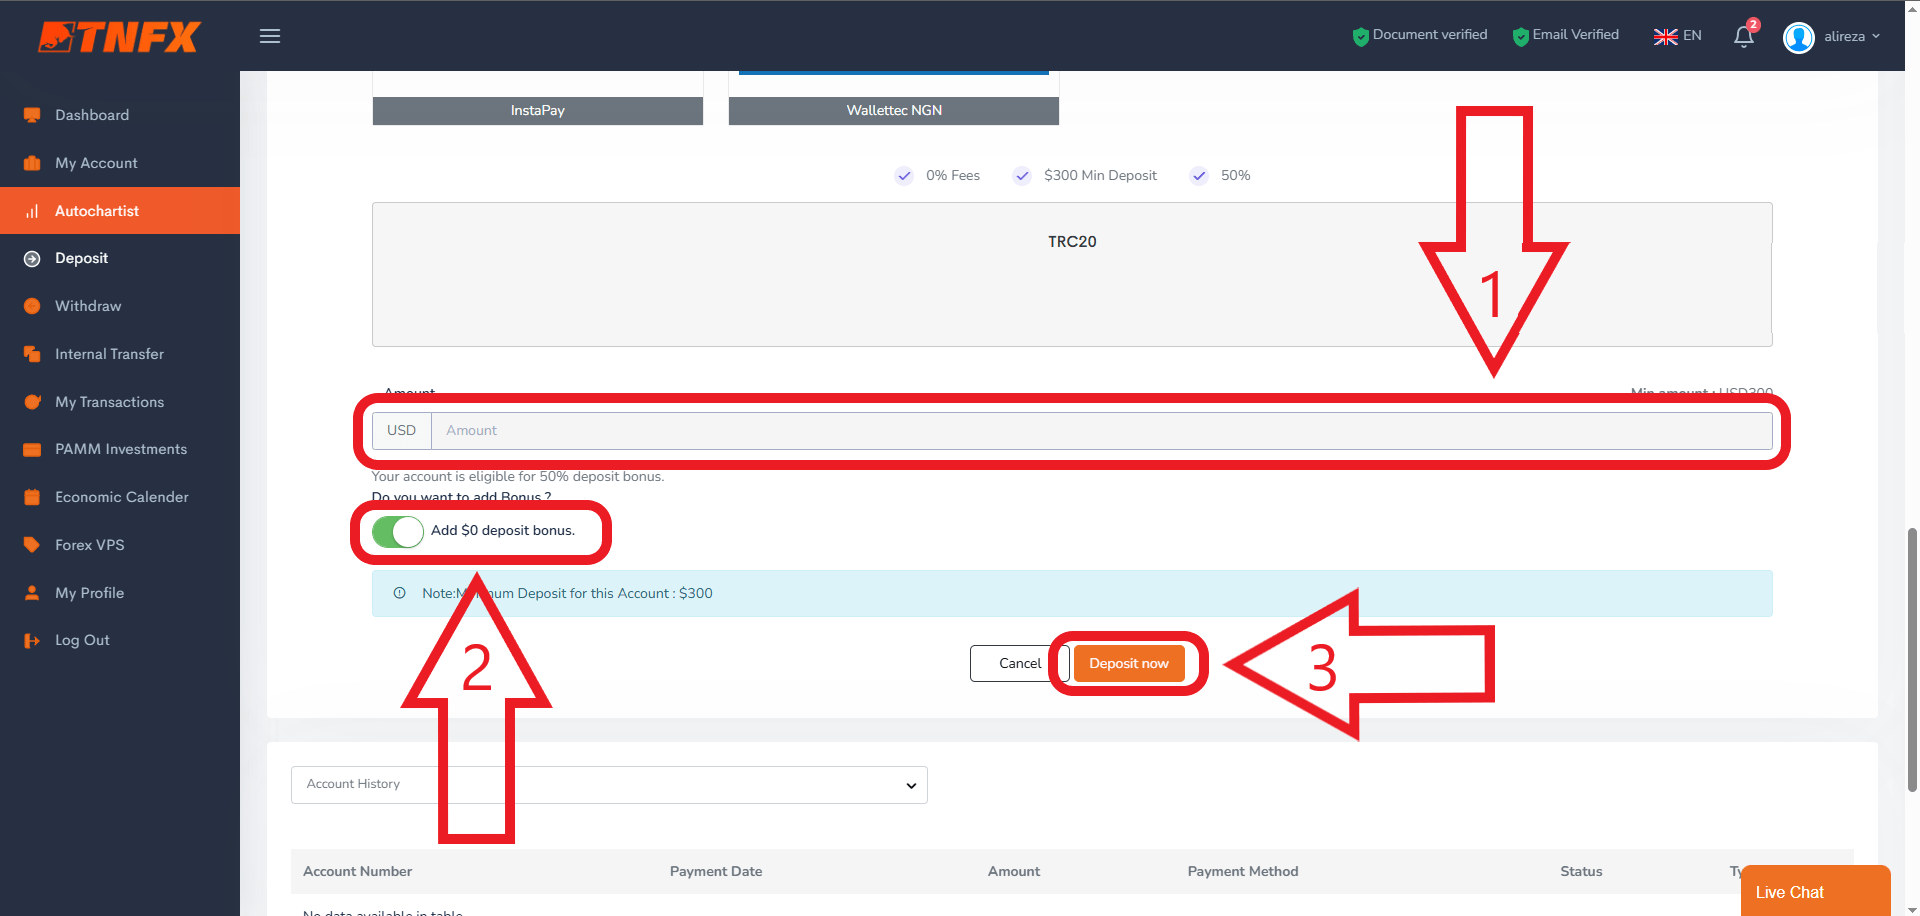This screenshot has height=916, width=1920.
Task: Open the Deposit sidebar page
Action: click(x=81, y=258)
